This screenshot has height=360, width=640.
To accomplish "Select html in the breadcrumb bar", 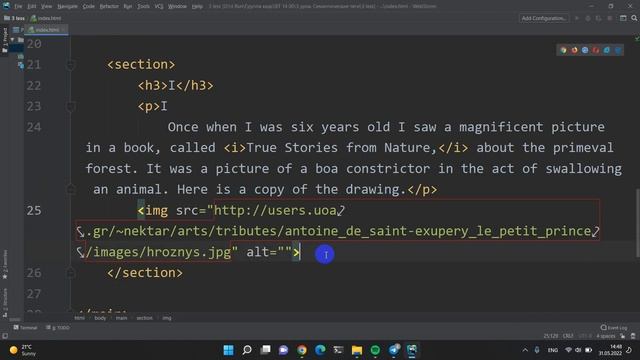I will pos(80,318).
